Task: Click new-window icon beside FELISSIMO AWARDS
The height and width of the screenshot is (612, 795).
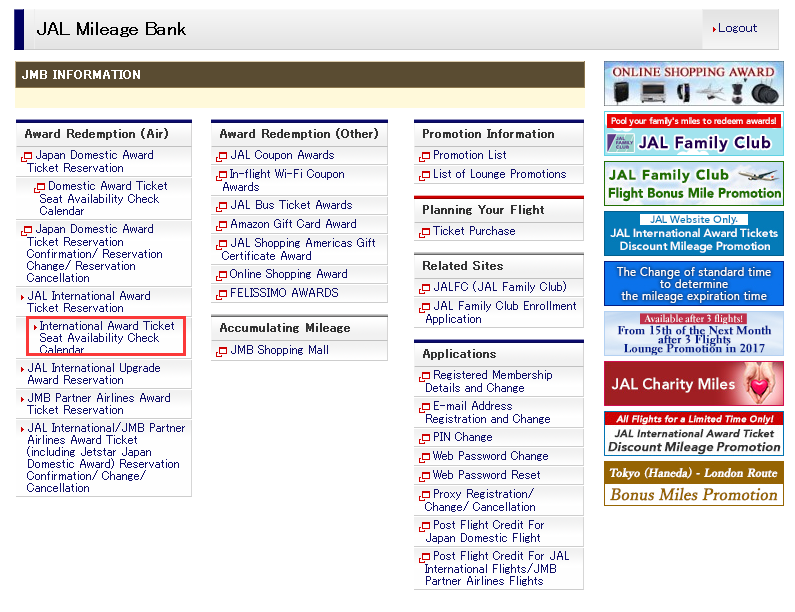Action: [222, 294]
